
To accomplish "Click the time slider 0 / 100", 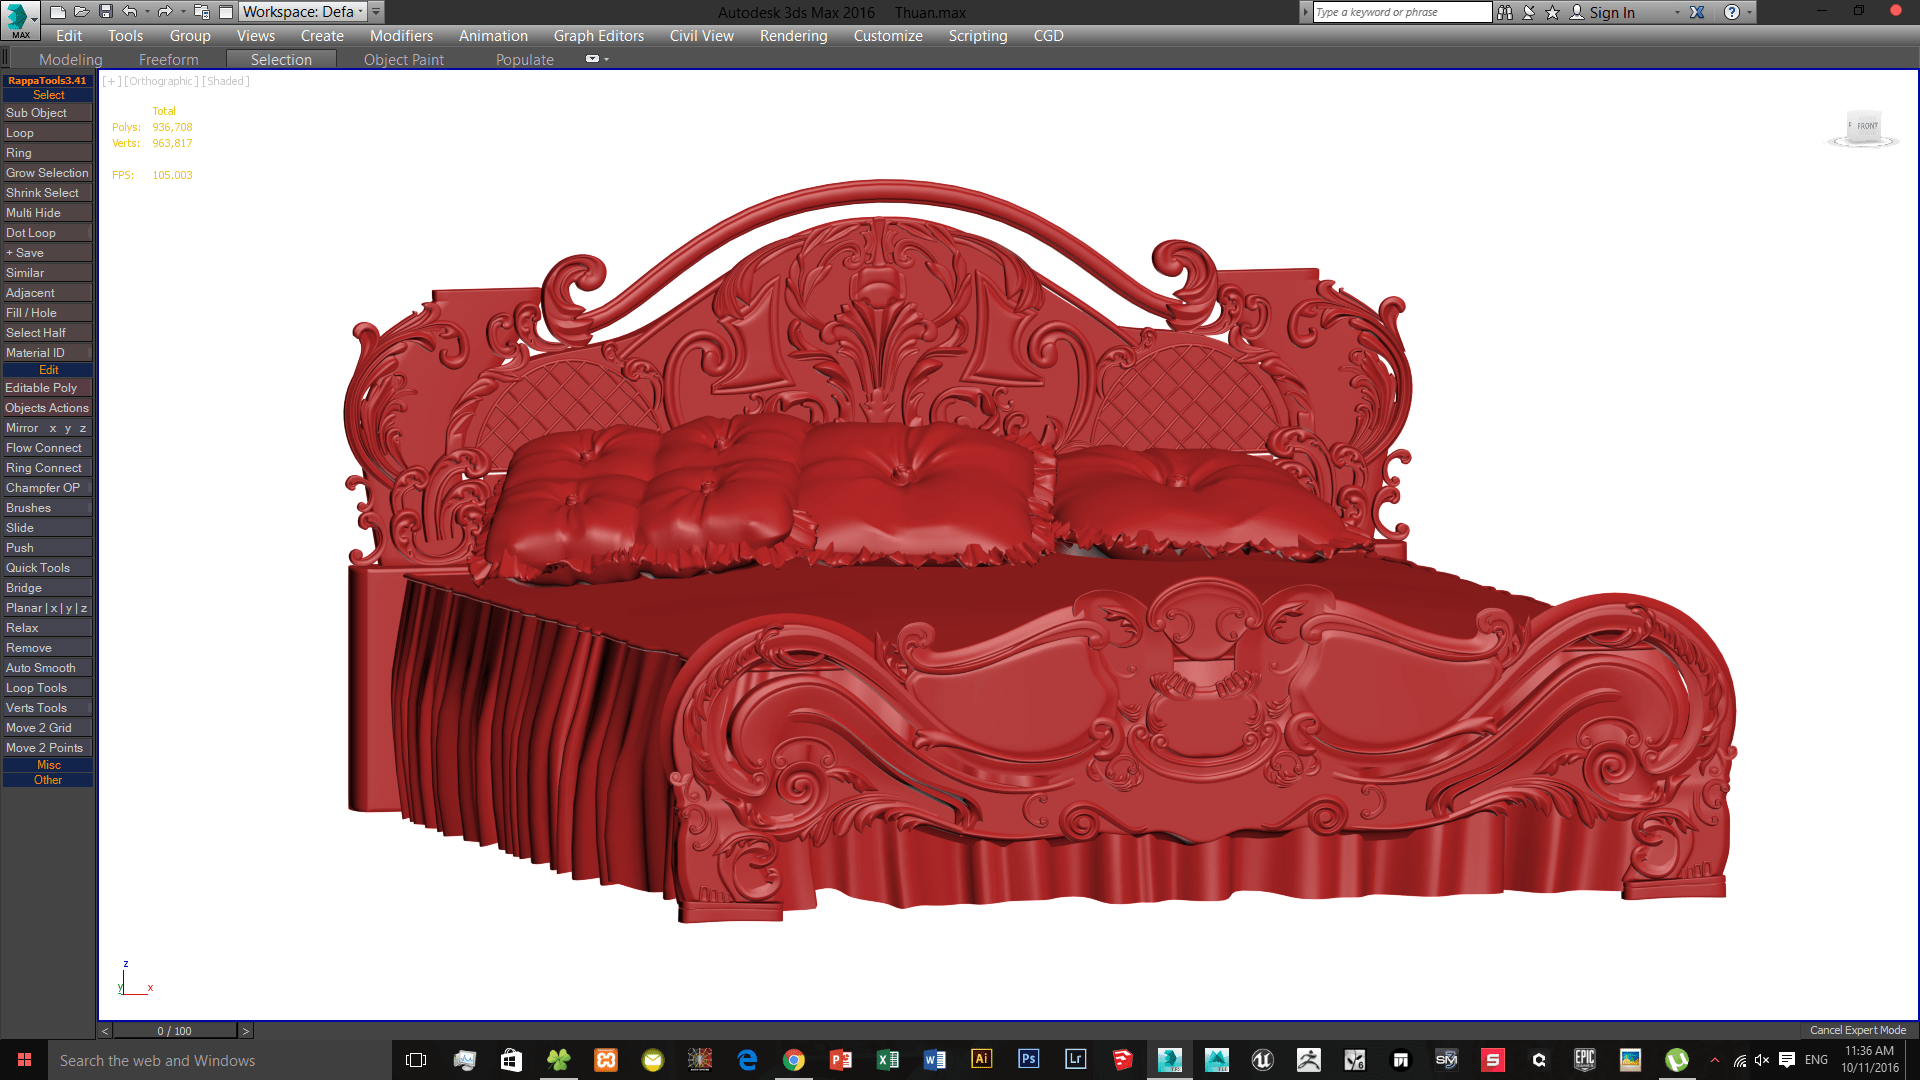I will [174, 1031].
